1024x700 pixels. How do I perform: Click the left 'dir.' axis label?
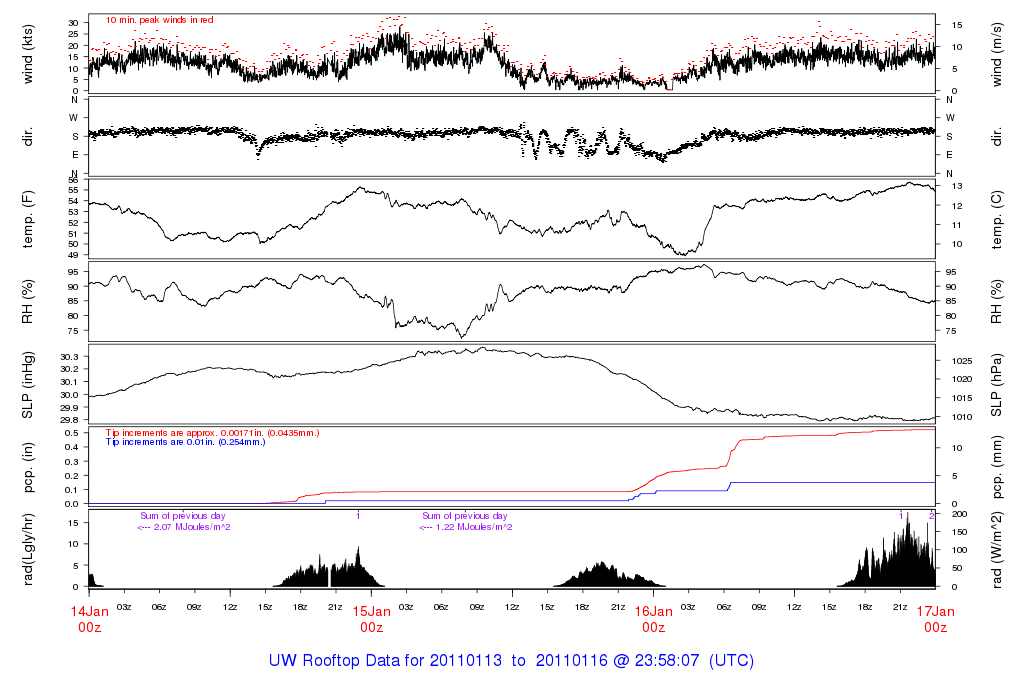pos(27,136)
